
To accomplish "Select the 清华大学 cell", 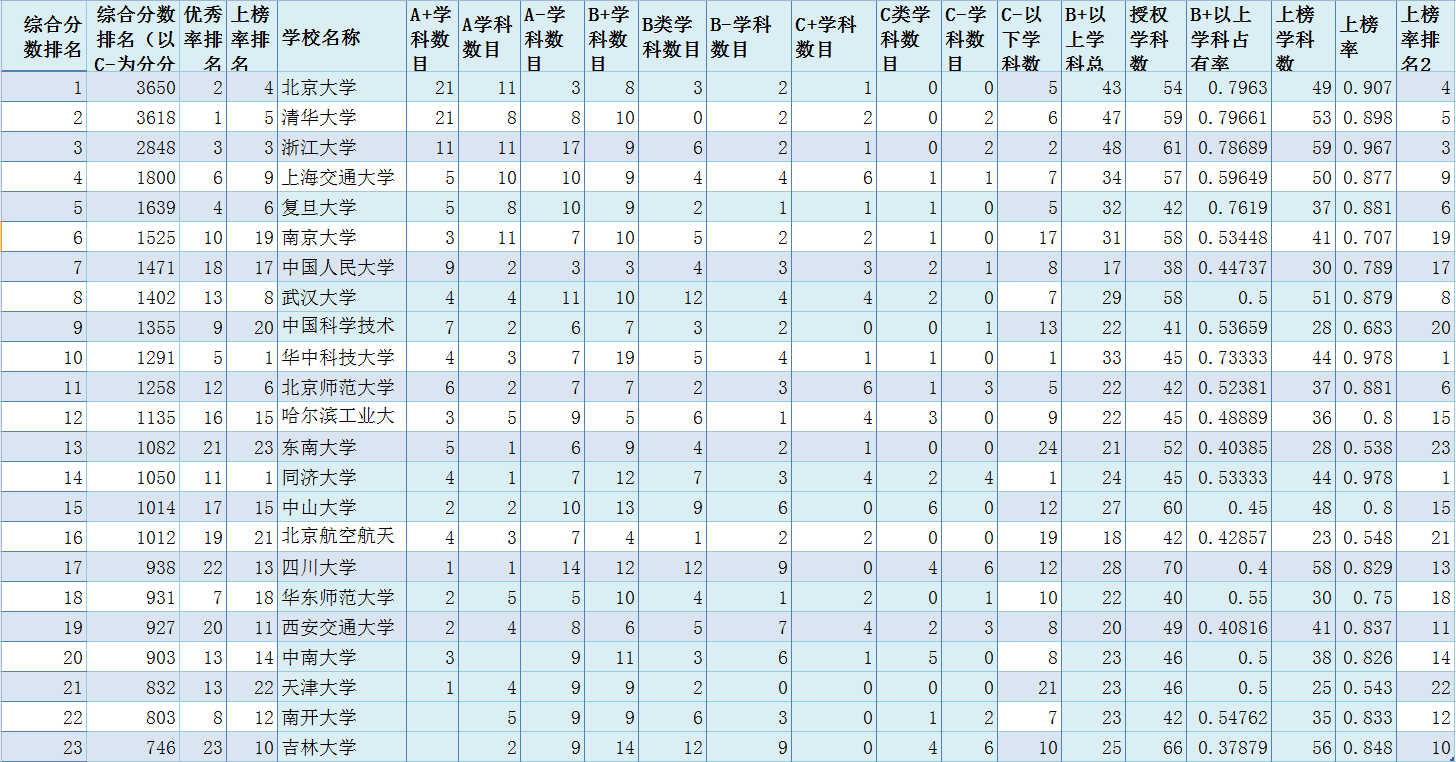I will click(x=342, y=117).
